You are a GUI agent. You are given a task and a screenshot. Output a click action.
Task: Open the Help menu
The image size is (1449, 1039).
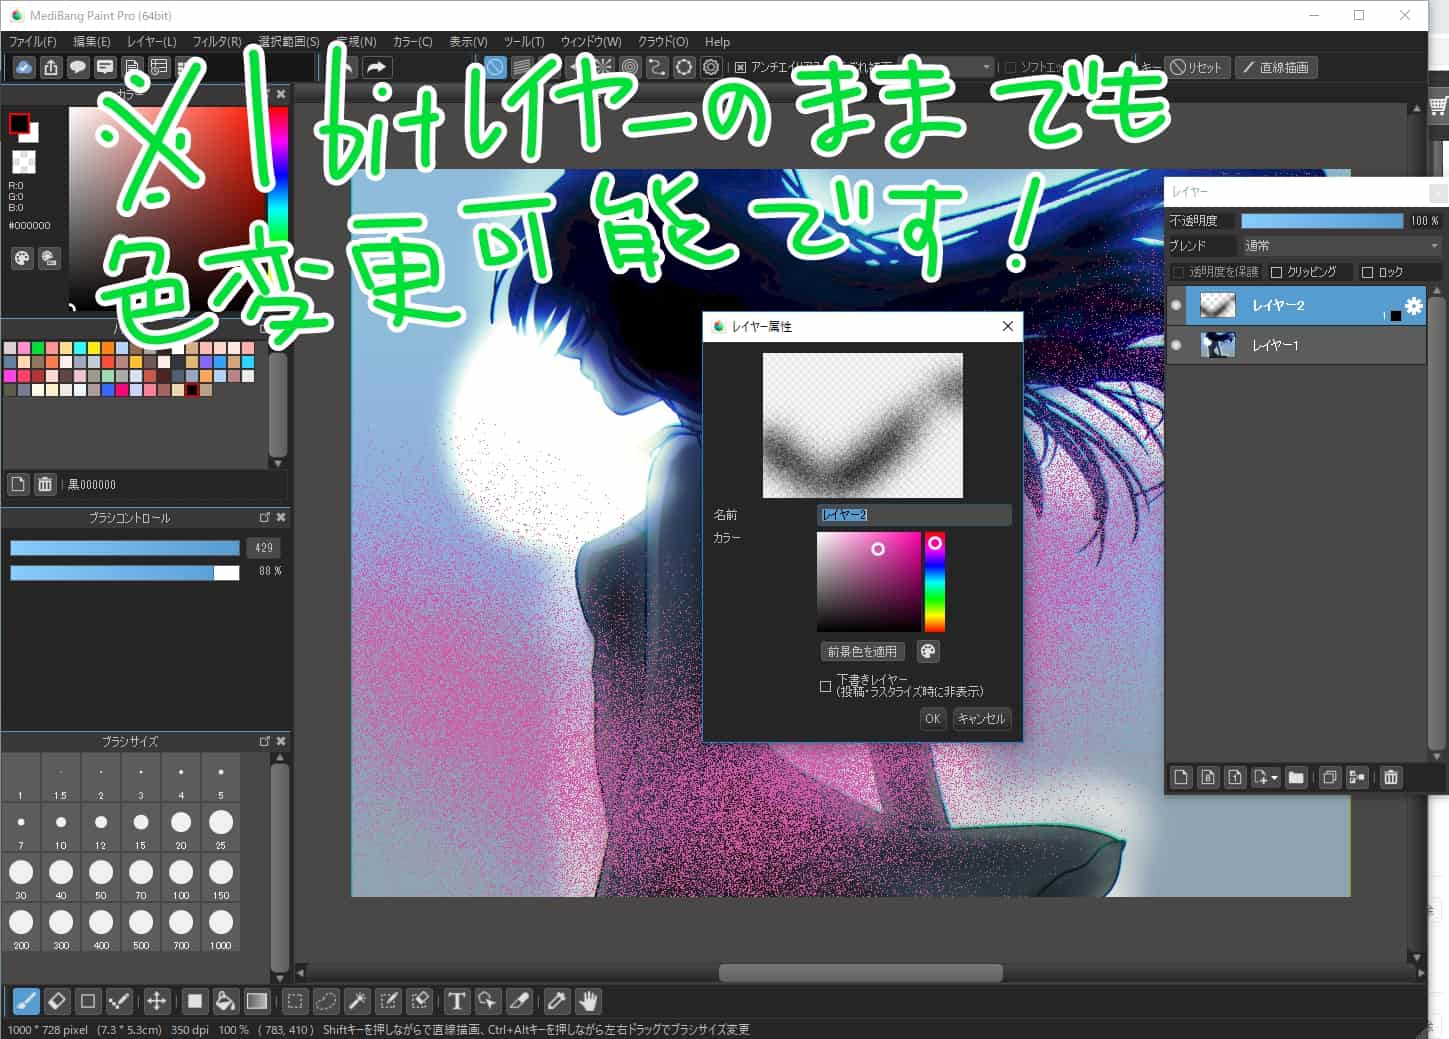click(717, 42)
